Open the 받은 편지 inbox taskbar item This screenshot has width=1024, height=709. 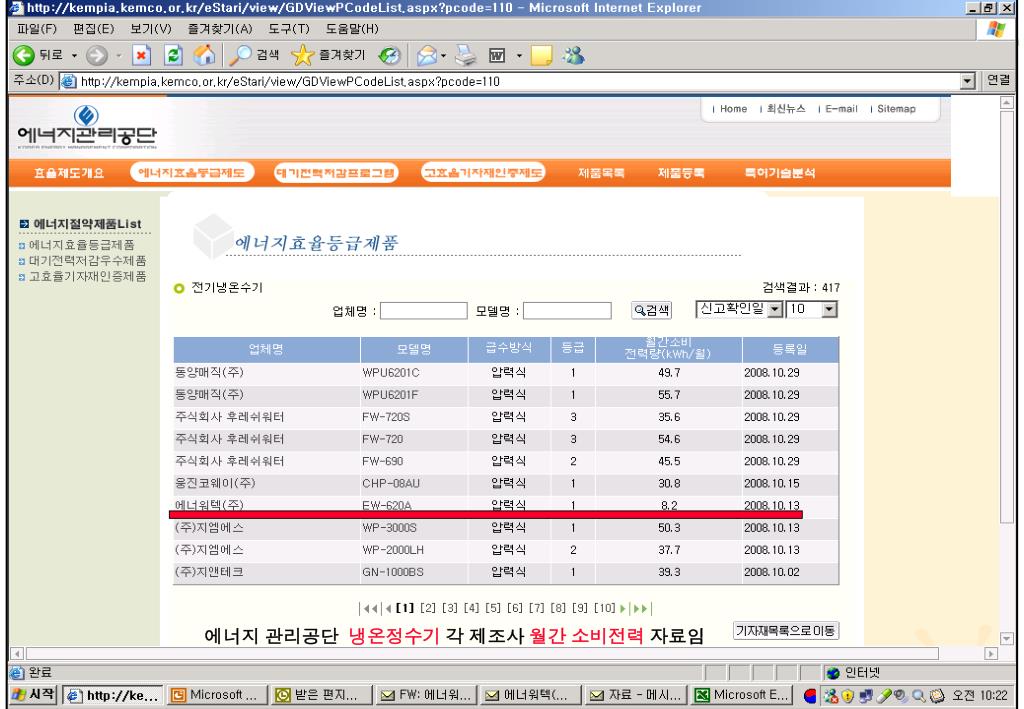[x=322, y=695]
